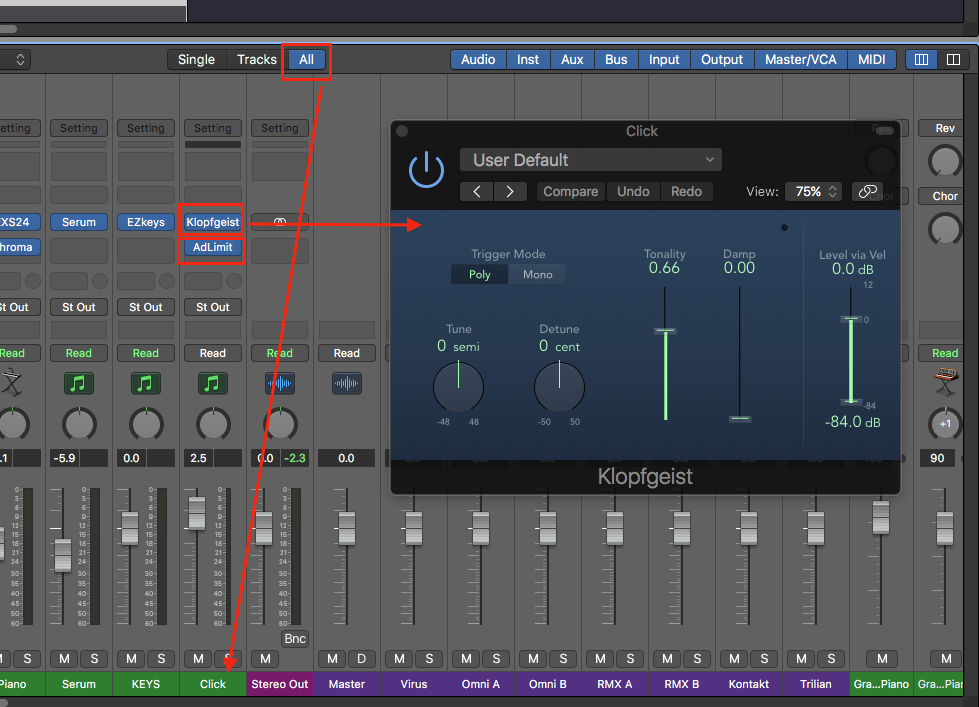Image resolution: width=979 pixels, height=707 pixels.
Task: Adjust the Damp slider
Action: 740,418
